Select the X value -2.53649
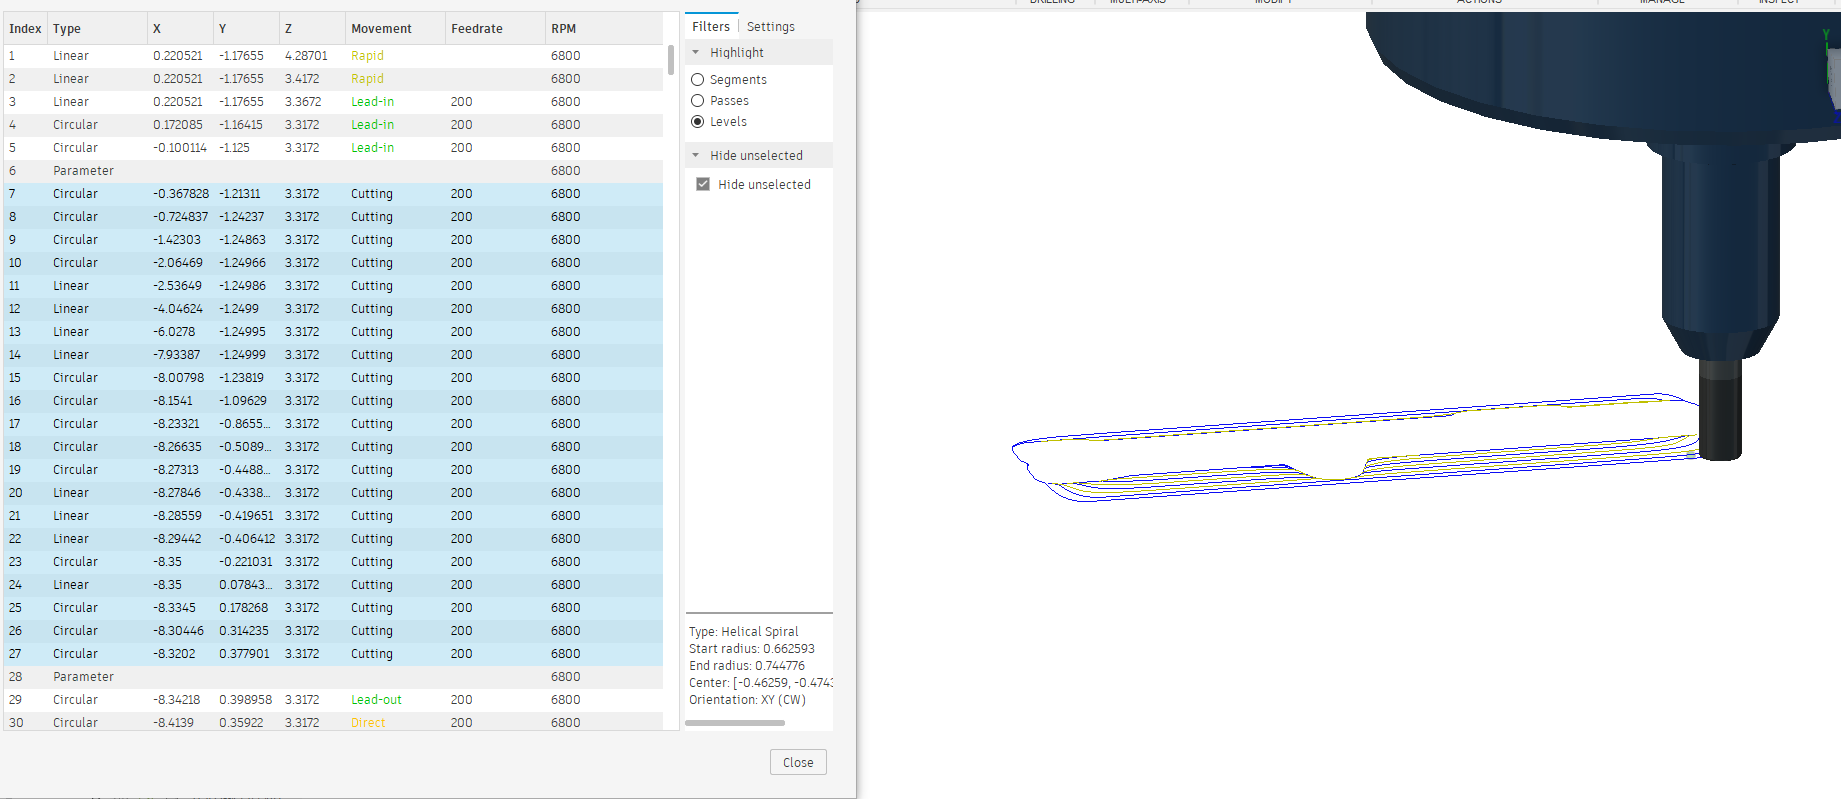This screenshot has height=799, width=1841. pos(177,286)
